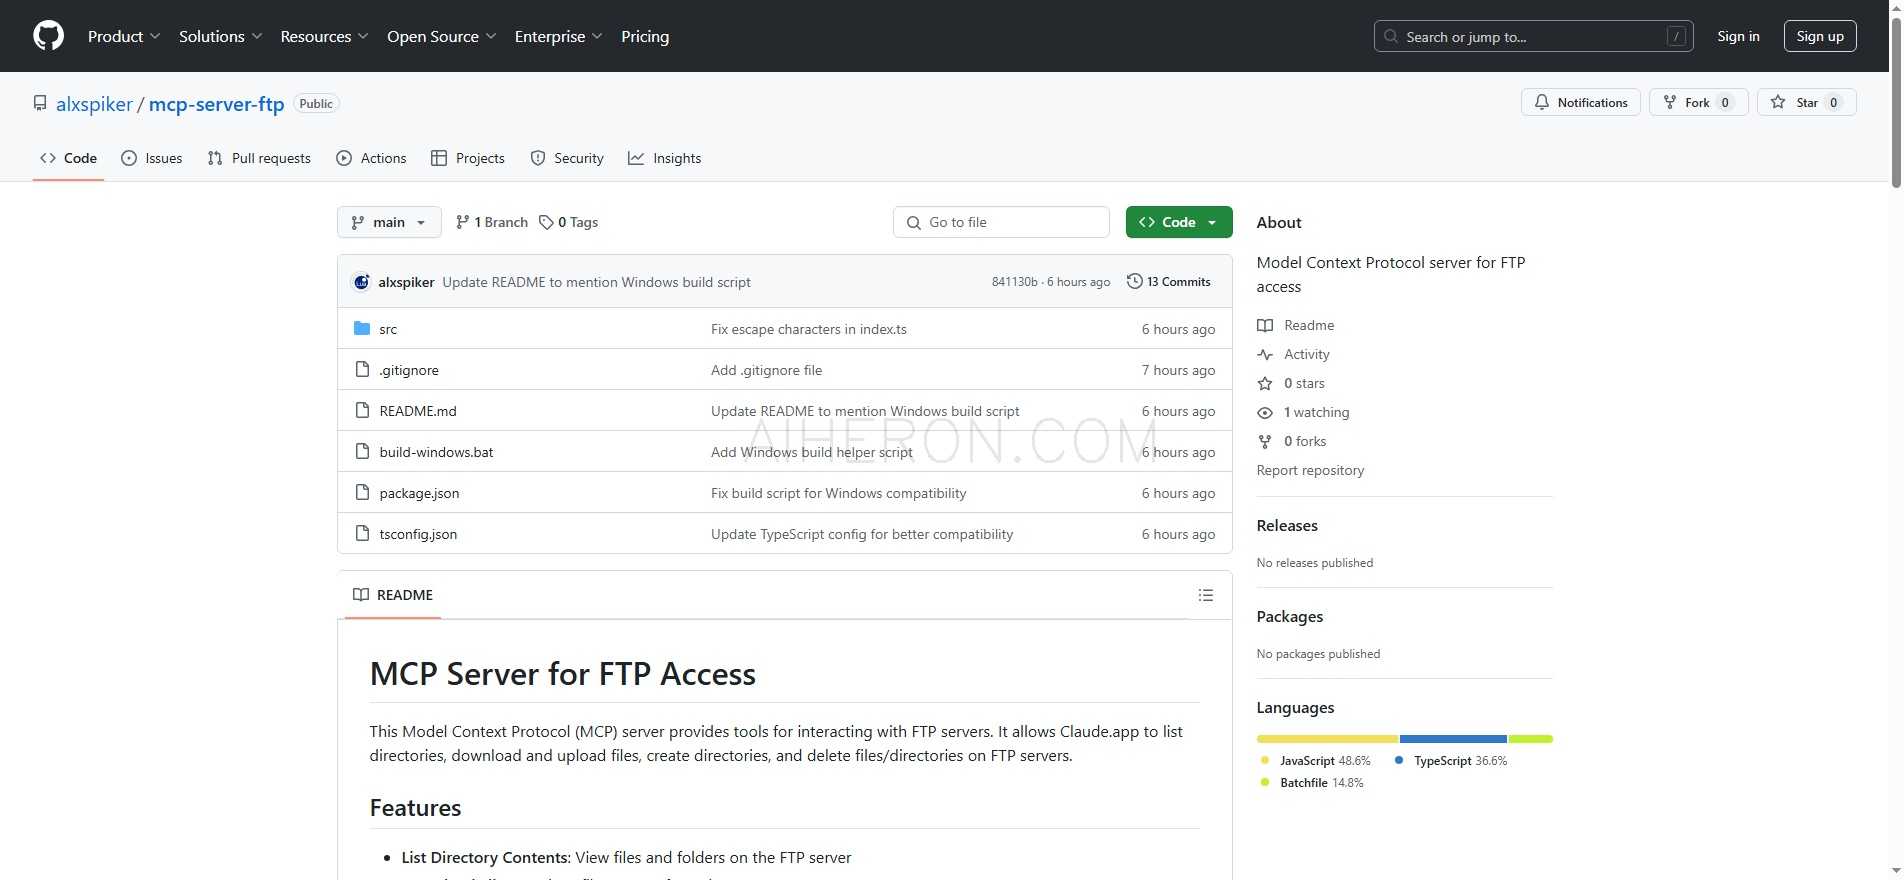
Task: Click the commit history clock icon
Action: click(x=1134, y=282)
